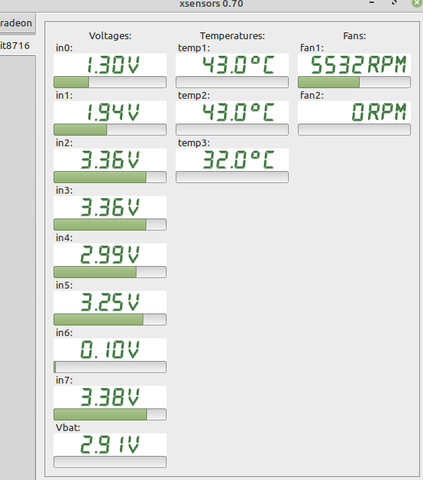Click the temp1 43.0°C readout
This screenshot has height=480, width=423.
click(232, 65)
